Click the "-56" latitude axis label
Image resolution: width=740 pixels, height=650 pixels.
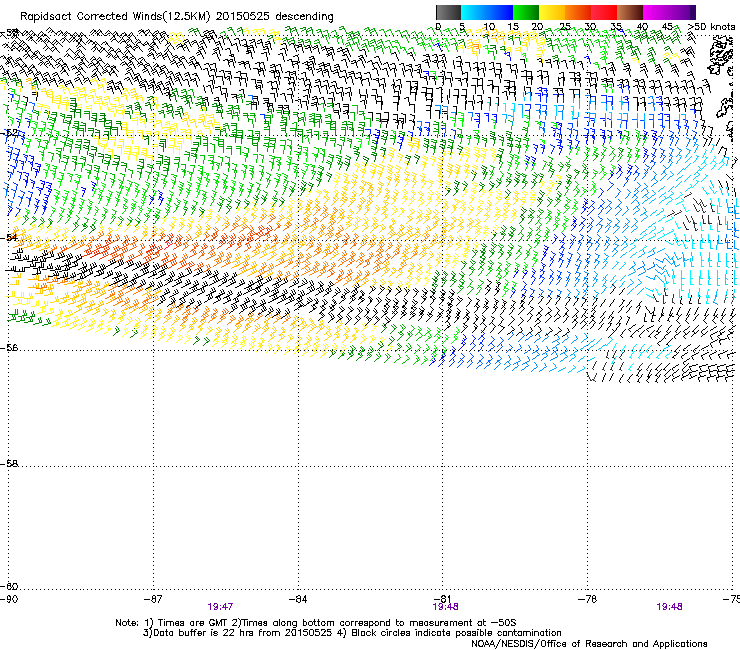9,348
